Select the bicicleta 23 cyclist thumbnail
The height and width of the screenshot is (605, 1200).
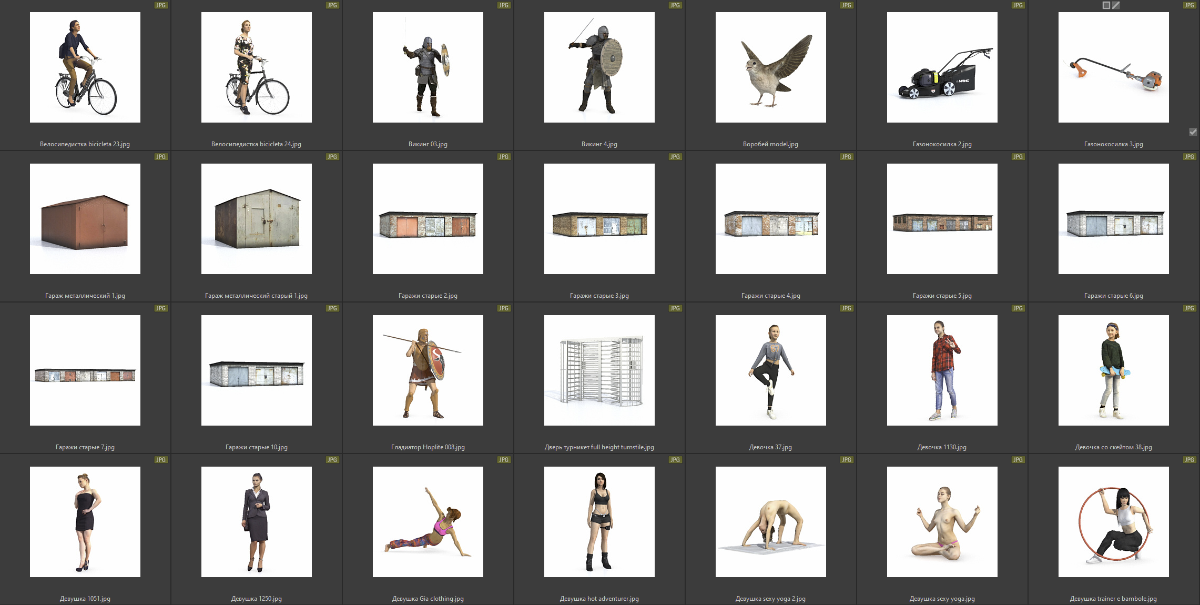click(85, 68)
